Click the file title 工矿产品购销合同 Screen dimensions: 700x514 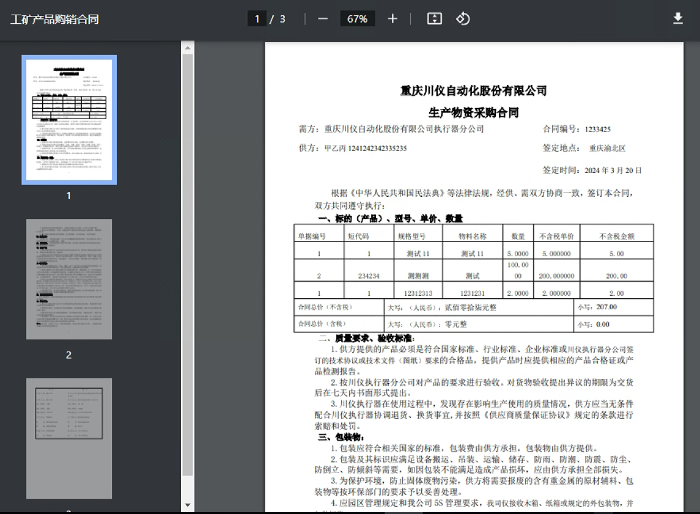54,19
